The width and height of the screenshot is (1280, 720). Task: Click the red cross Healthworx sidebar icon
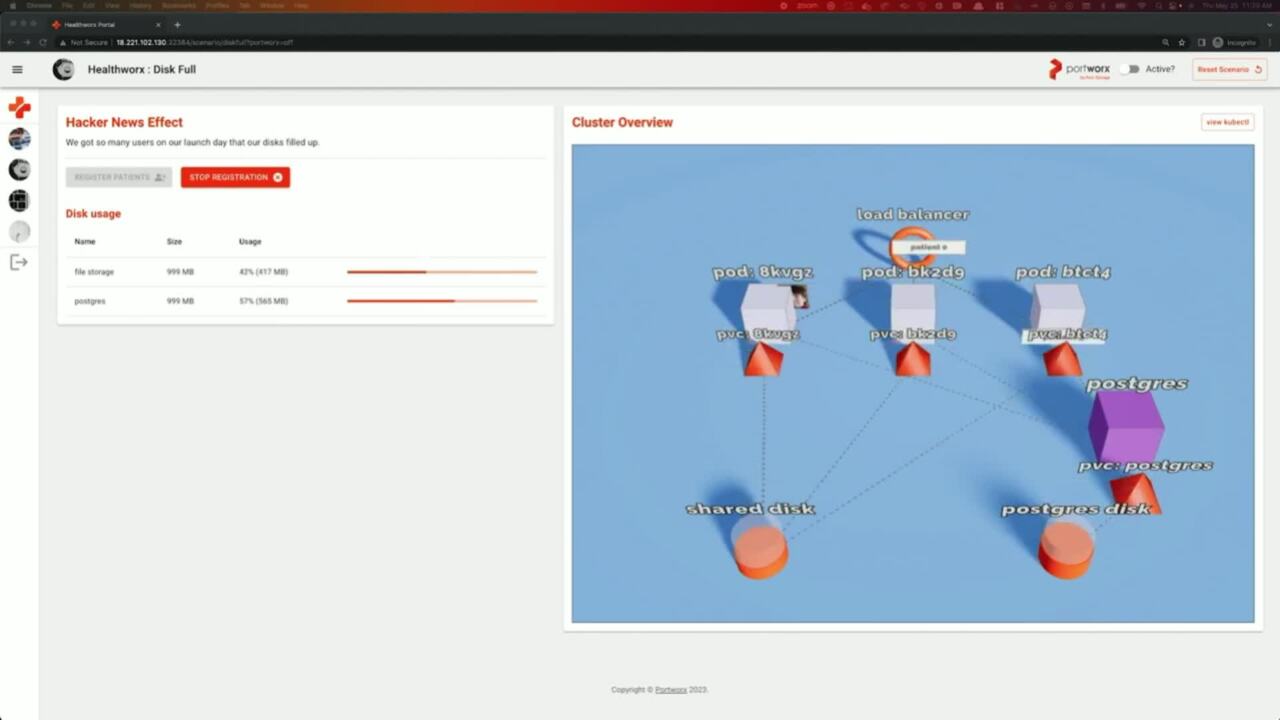[x=19, y=107]
